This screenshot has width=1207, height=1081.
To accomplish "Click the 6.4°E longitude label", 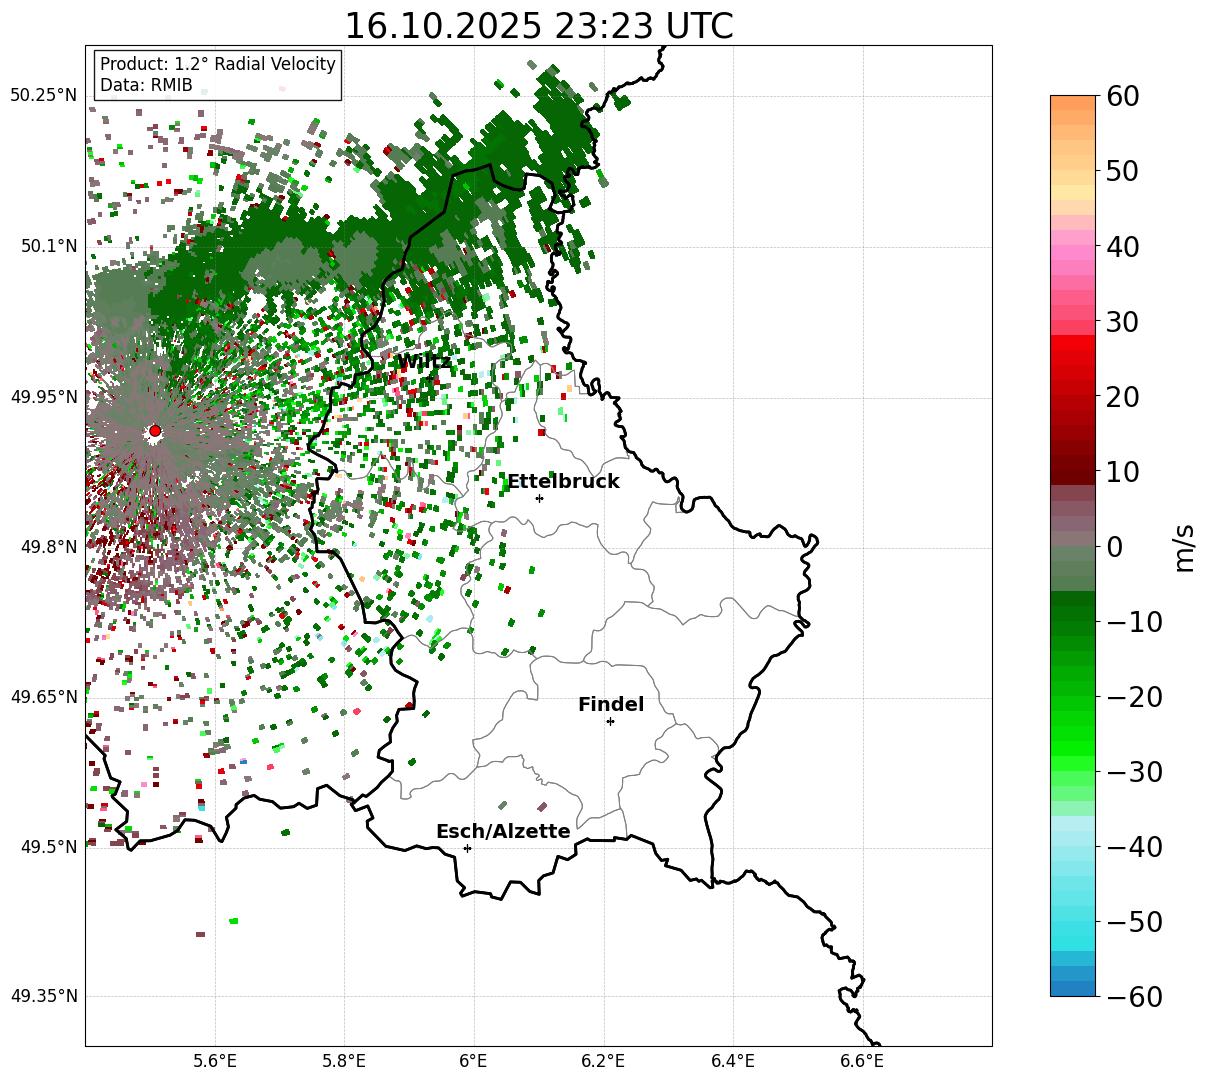I will coord(732,1061).
